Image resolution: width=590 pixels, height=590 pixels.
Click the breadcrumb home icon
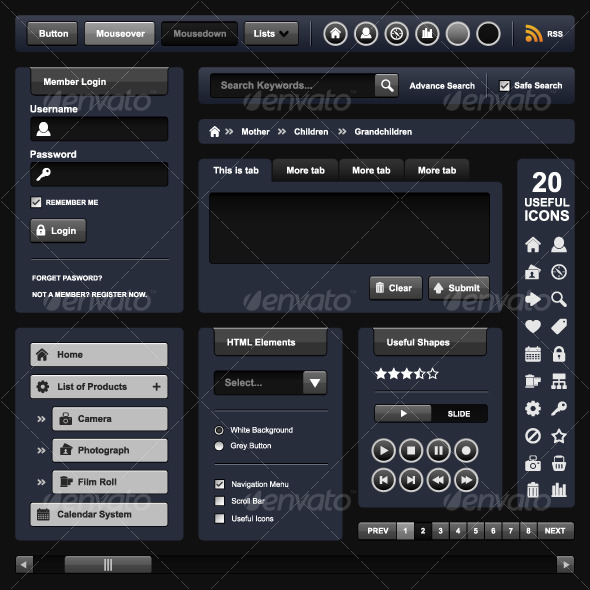[x=214, y=132]
